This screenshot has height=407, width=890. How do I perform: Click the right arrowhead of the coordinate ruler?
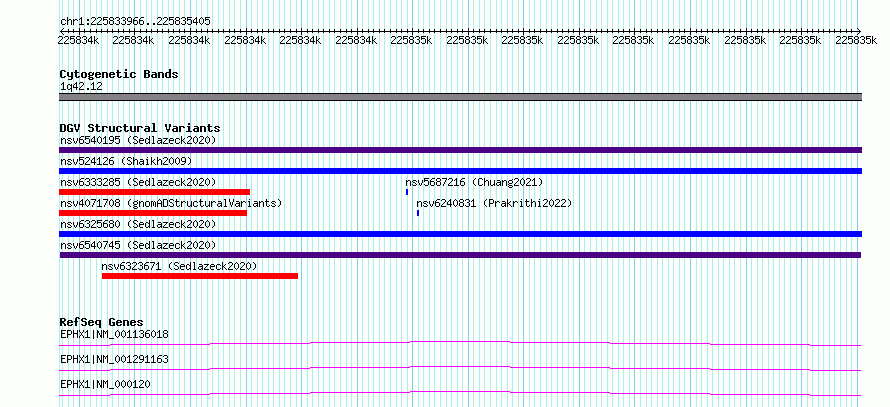coord(859,31)
